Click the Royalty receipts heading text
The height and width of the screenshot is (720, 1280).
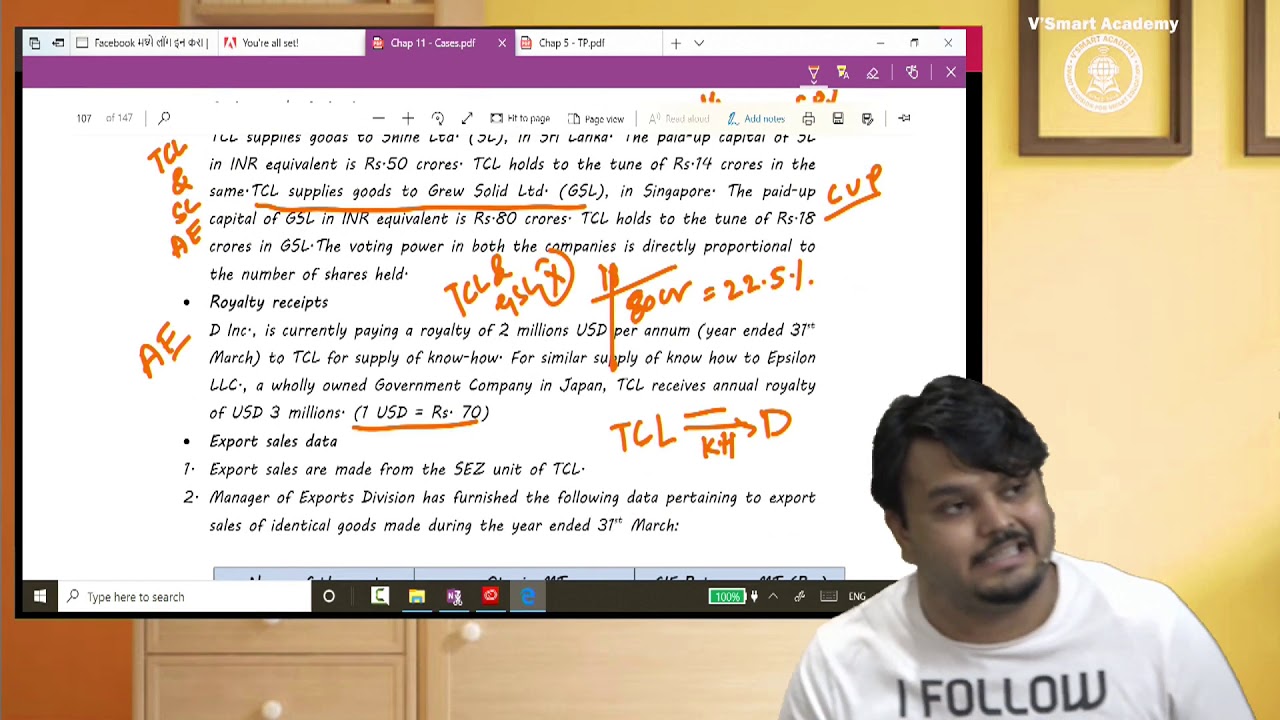[x=268, y=302]
